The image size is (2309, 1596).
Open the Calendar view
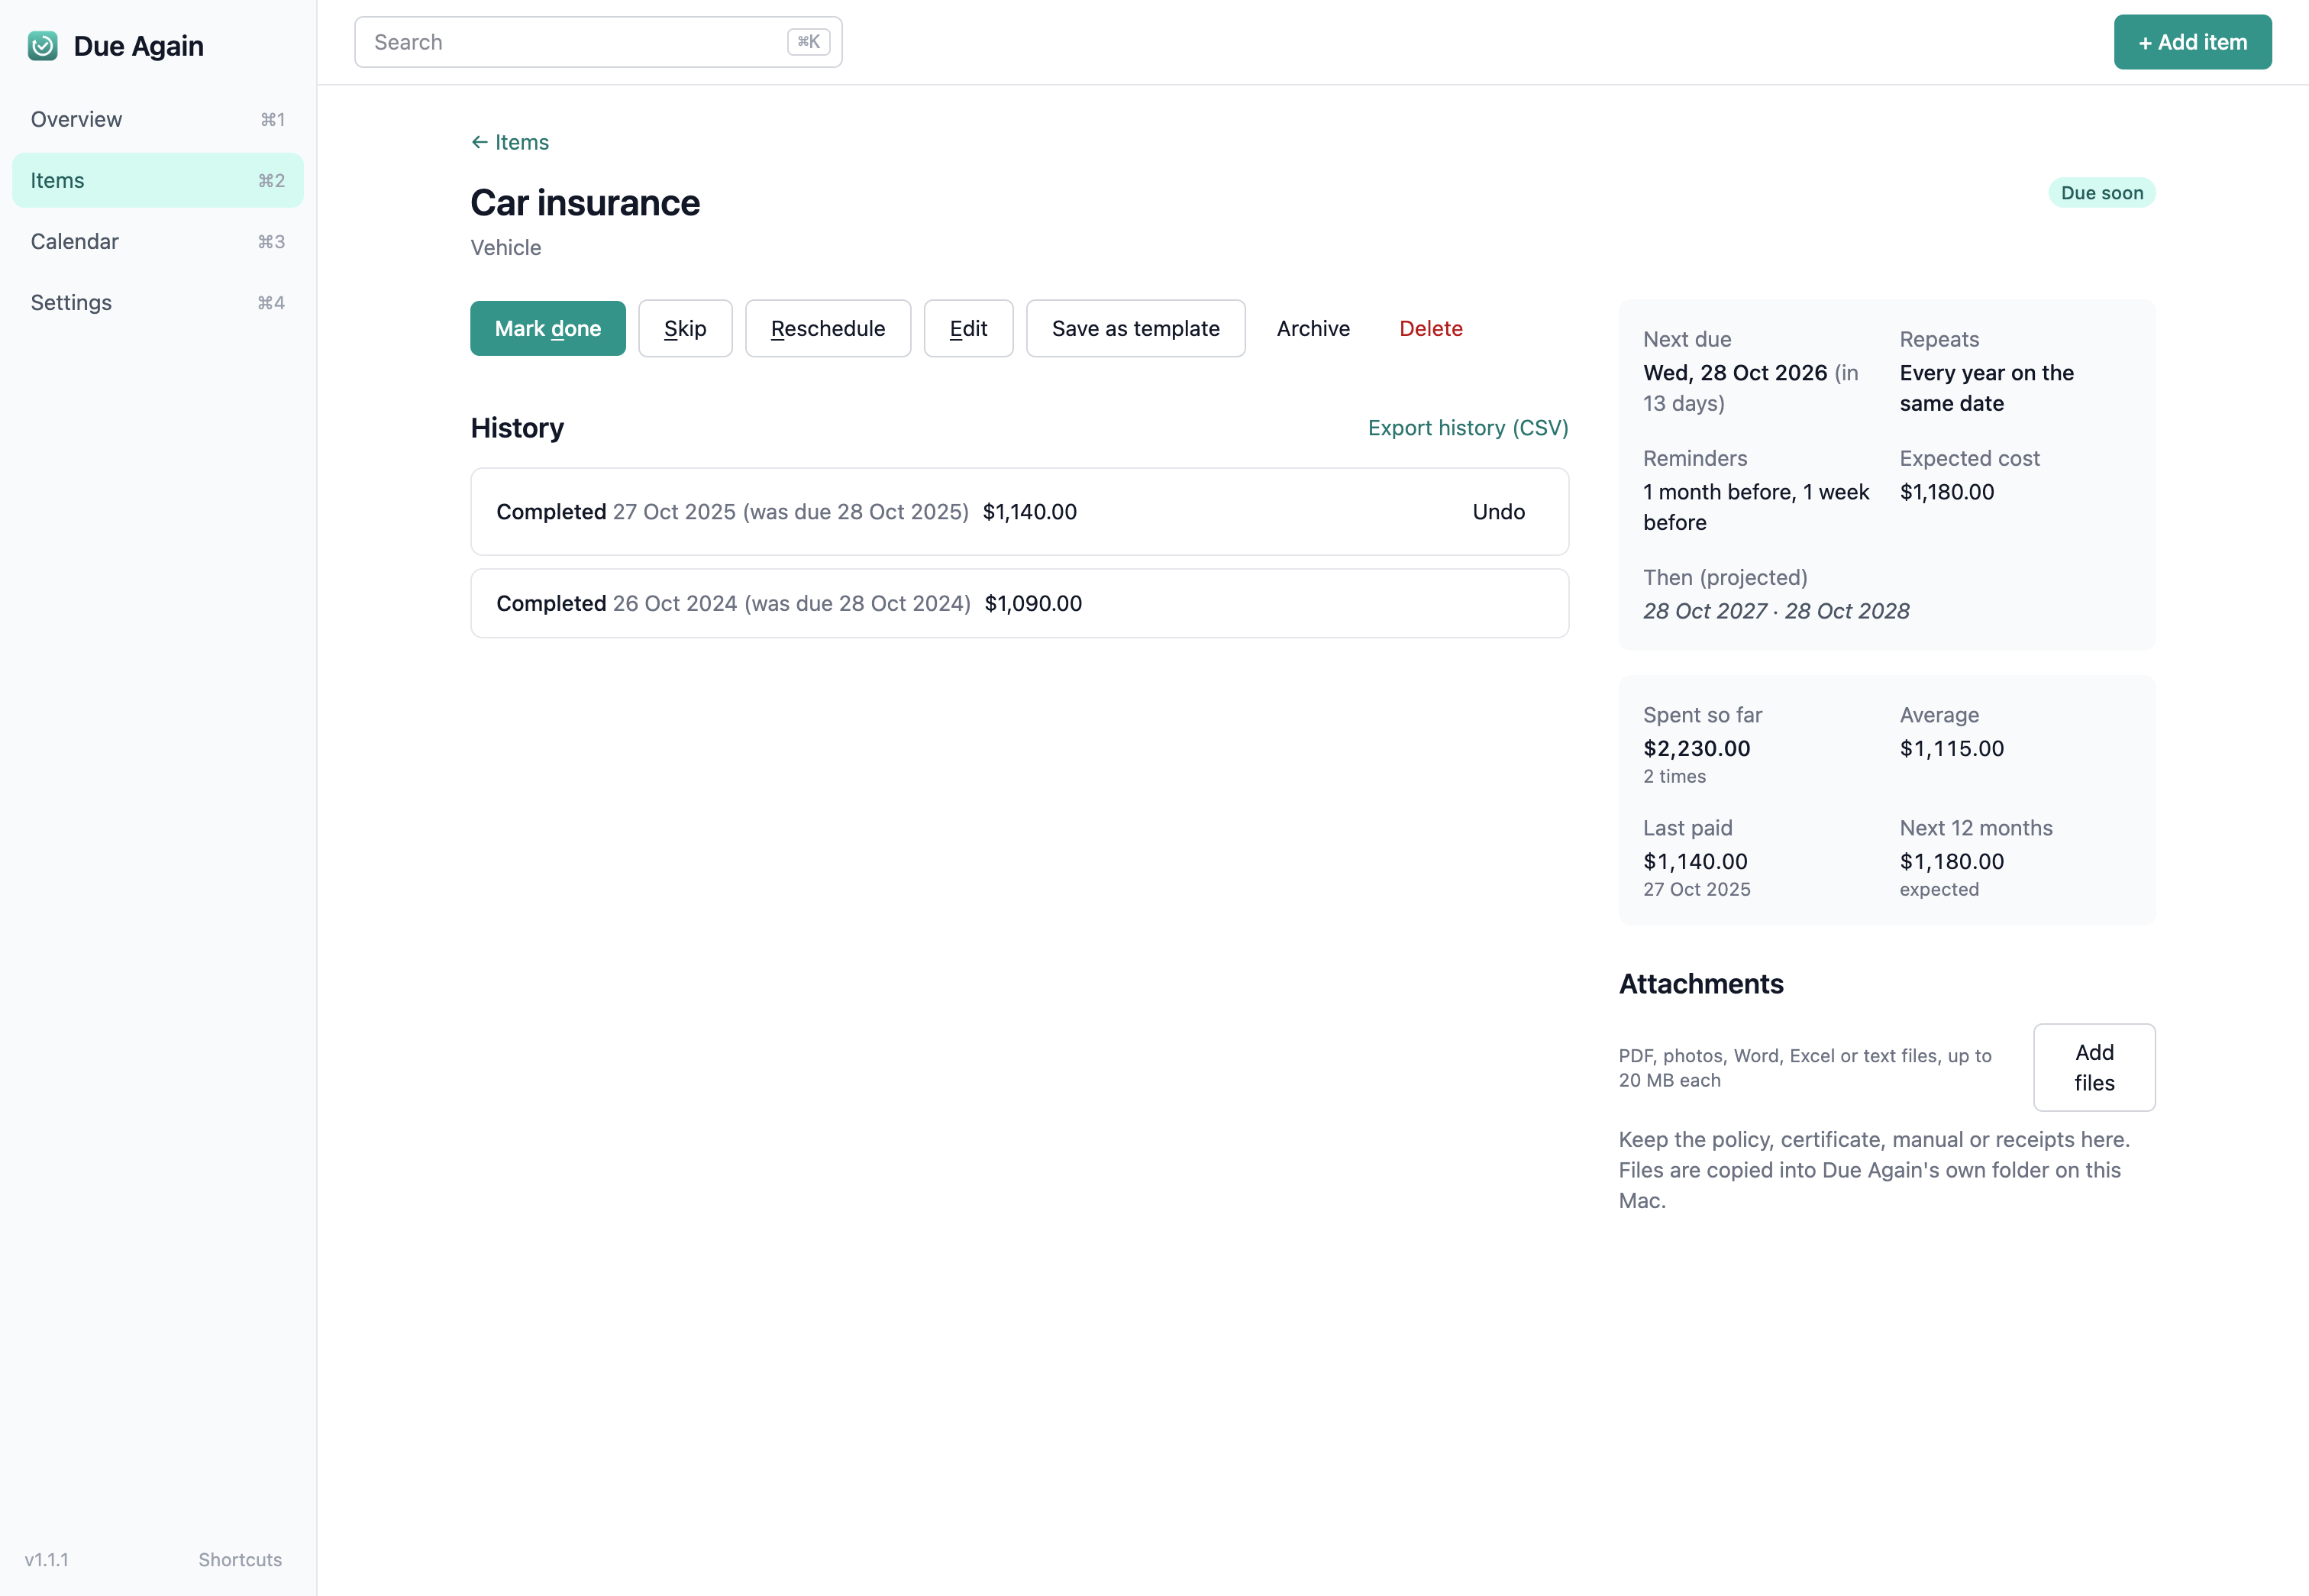click(x=158, y=242)
